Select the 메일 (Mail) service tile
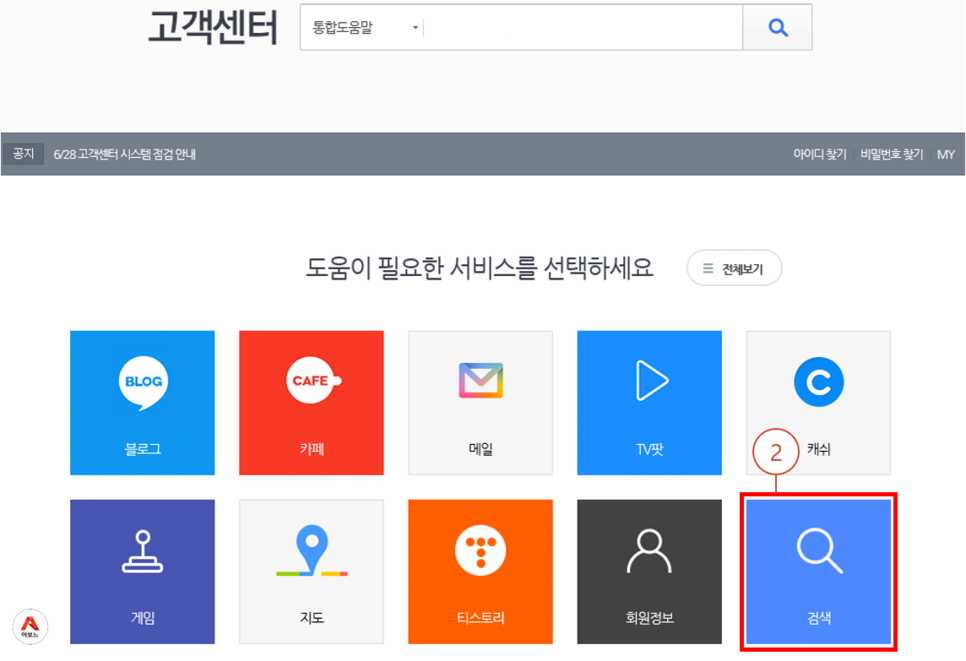Viewport: 966px width, 661px height. click(481, 403)
